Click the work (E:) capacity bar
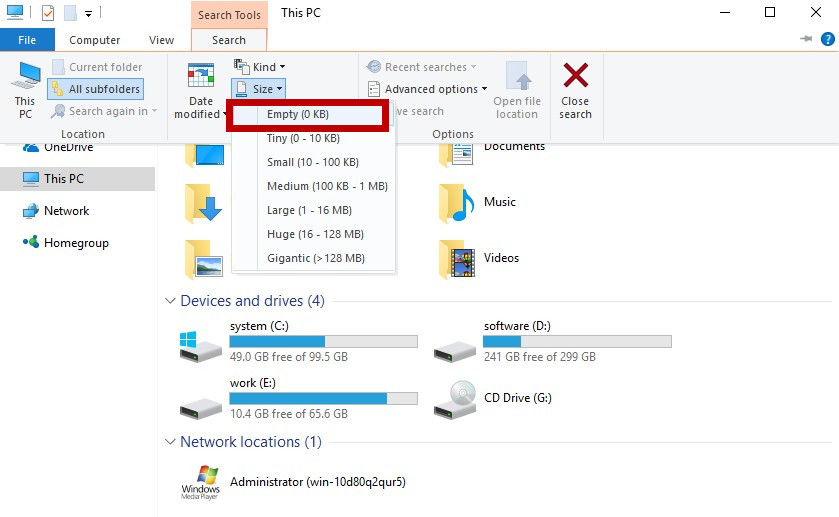This screenshot has height=517, width=839. 323,398
